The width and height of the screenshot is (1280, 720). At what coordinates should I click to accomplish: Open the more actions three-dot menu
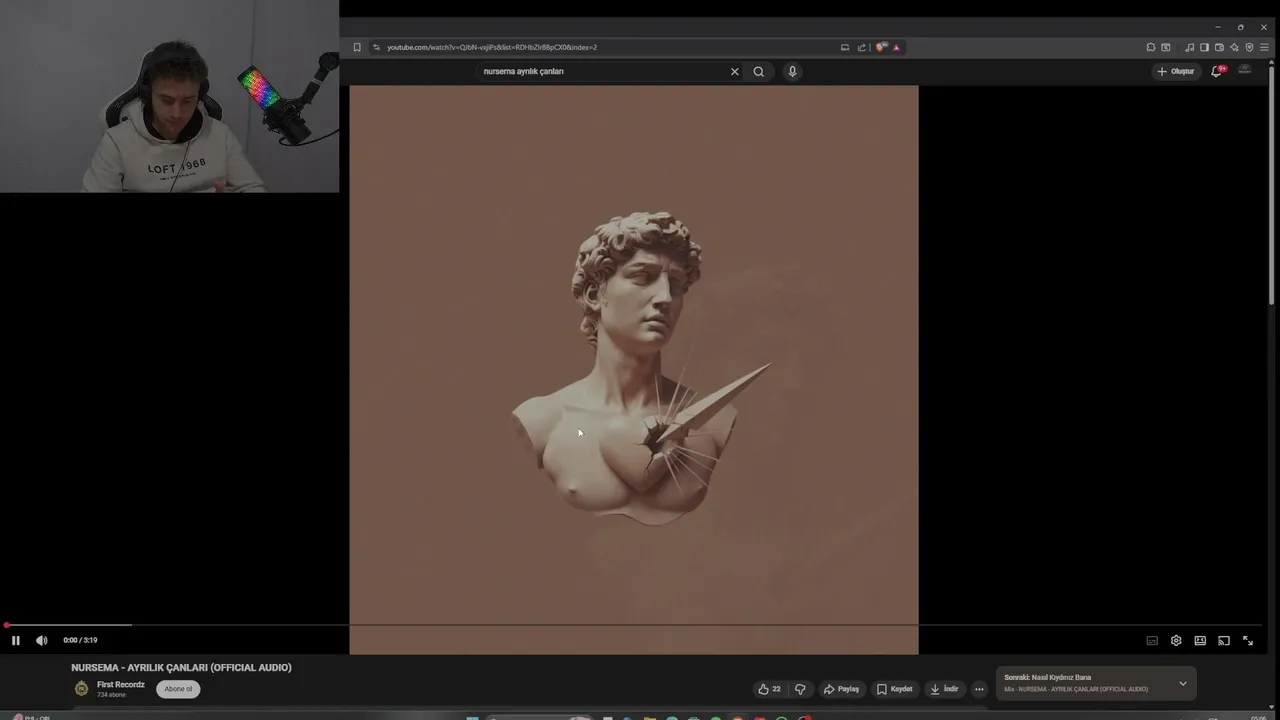[979, 689]
